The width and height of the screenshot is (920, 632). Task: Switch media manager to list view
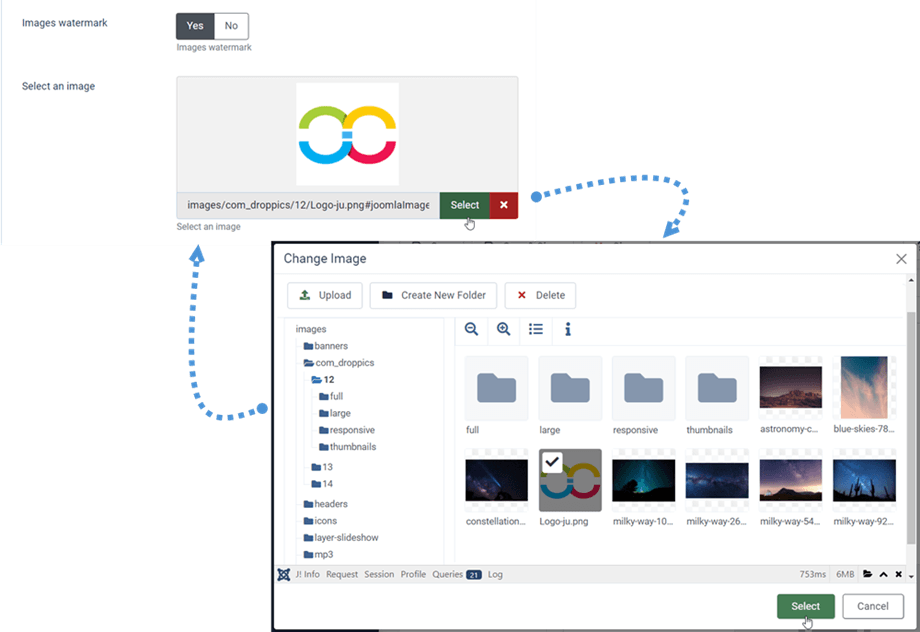click(536, 329)
